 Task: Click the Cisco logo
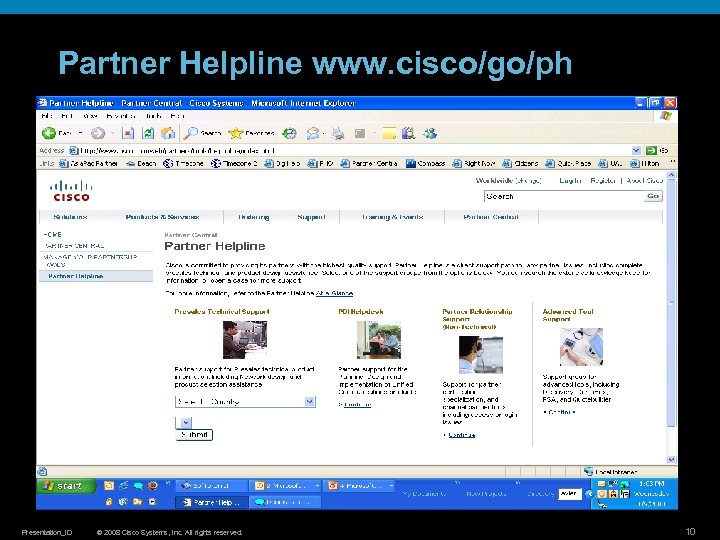coord(71,191)
